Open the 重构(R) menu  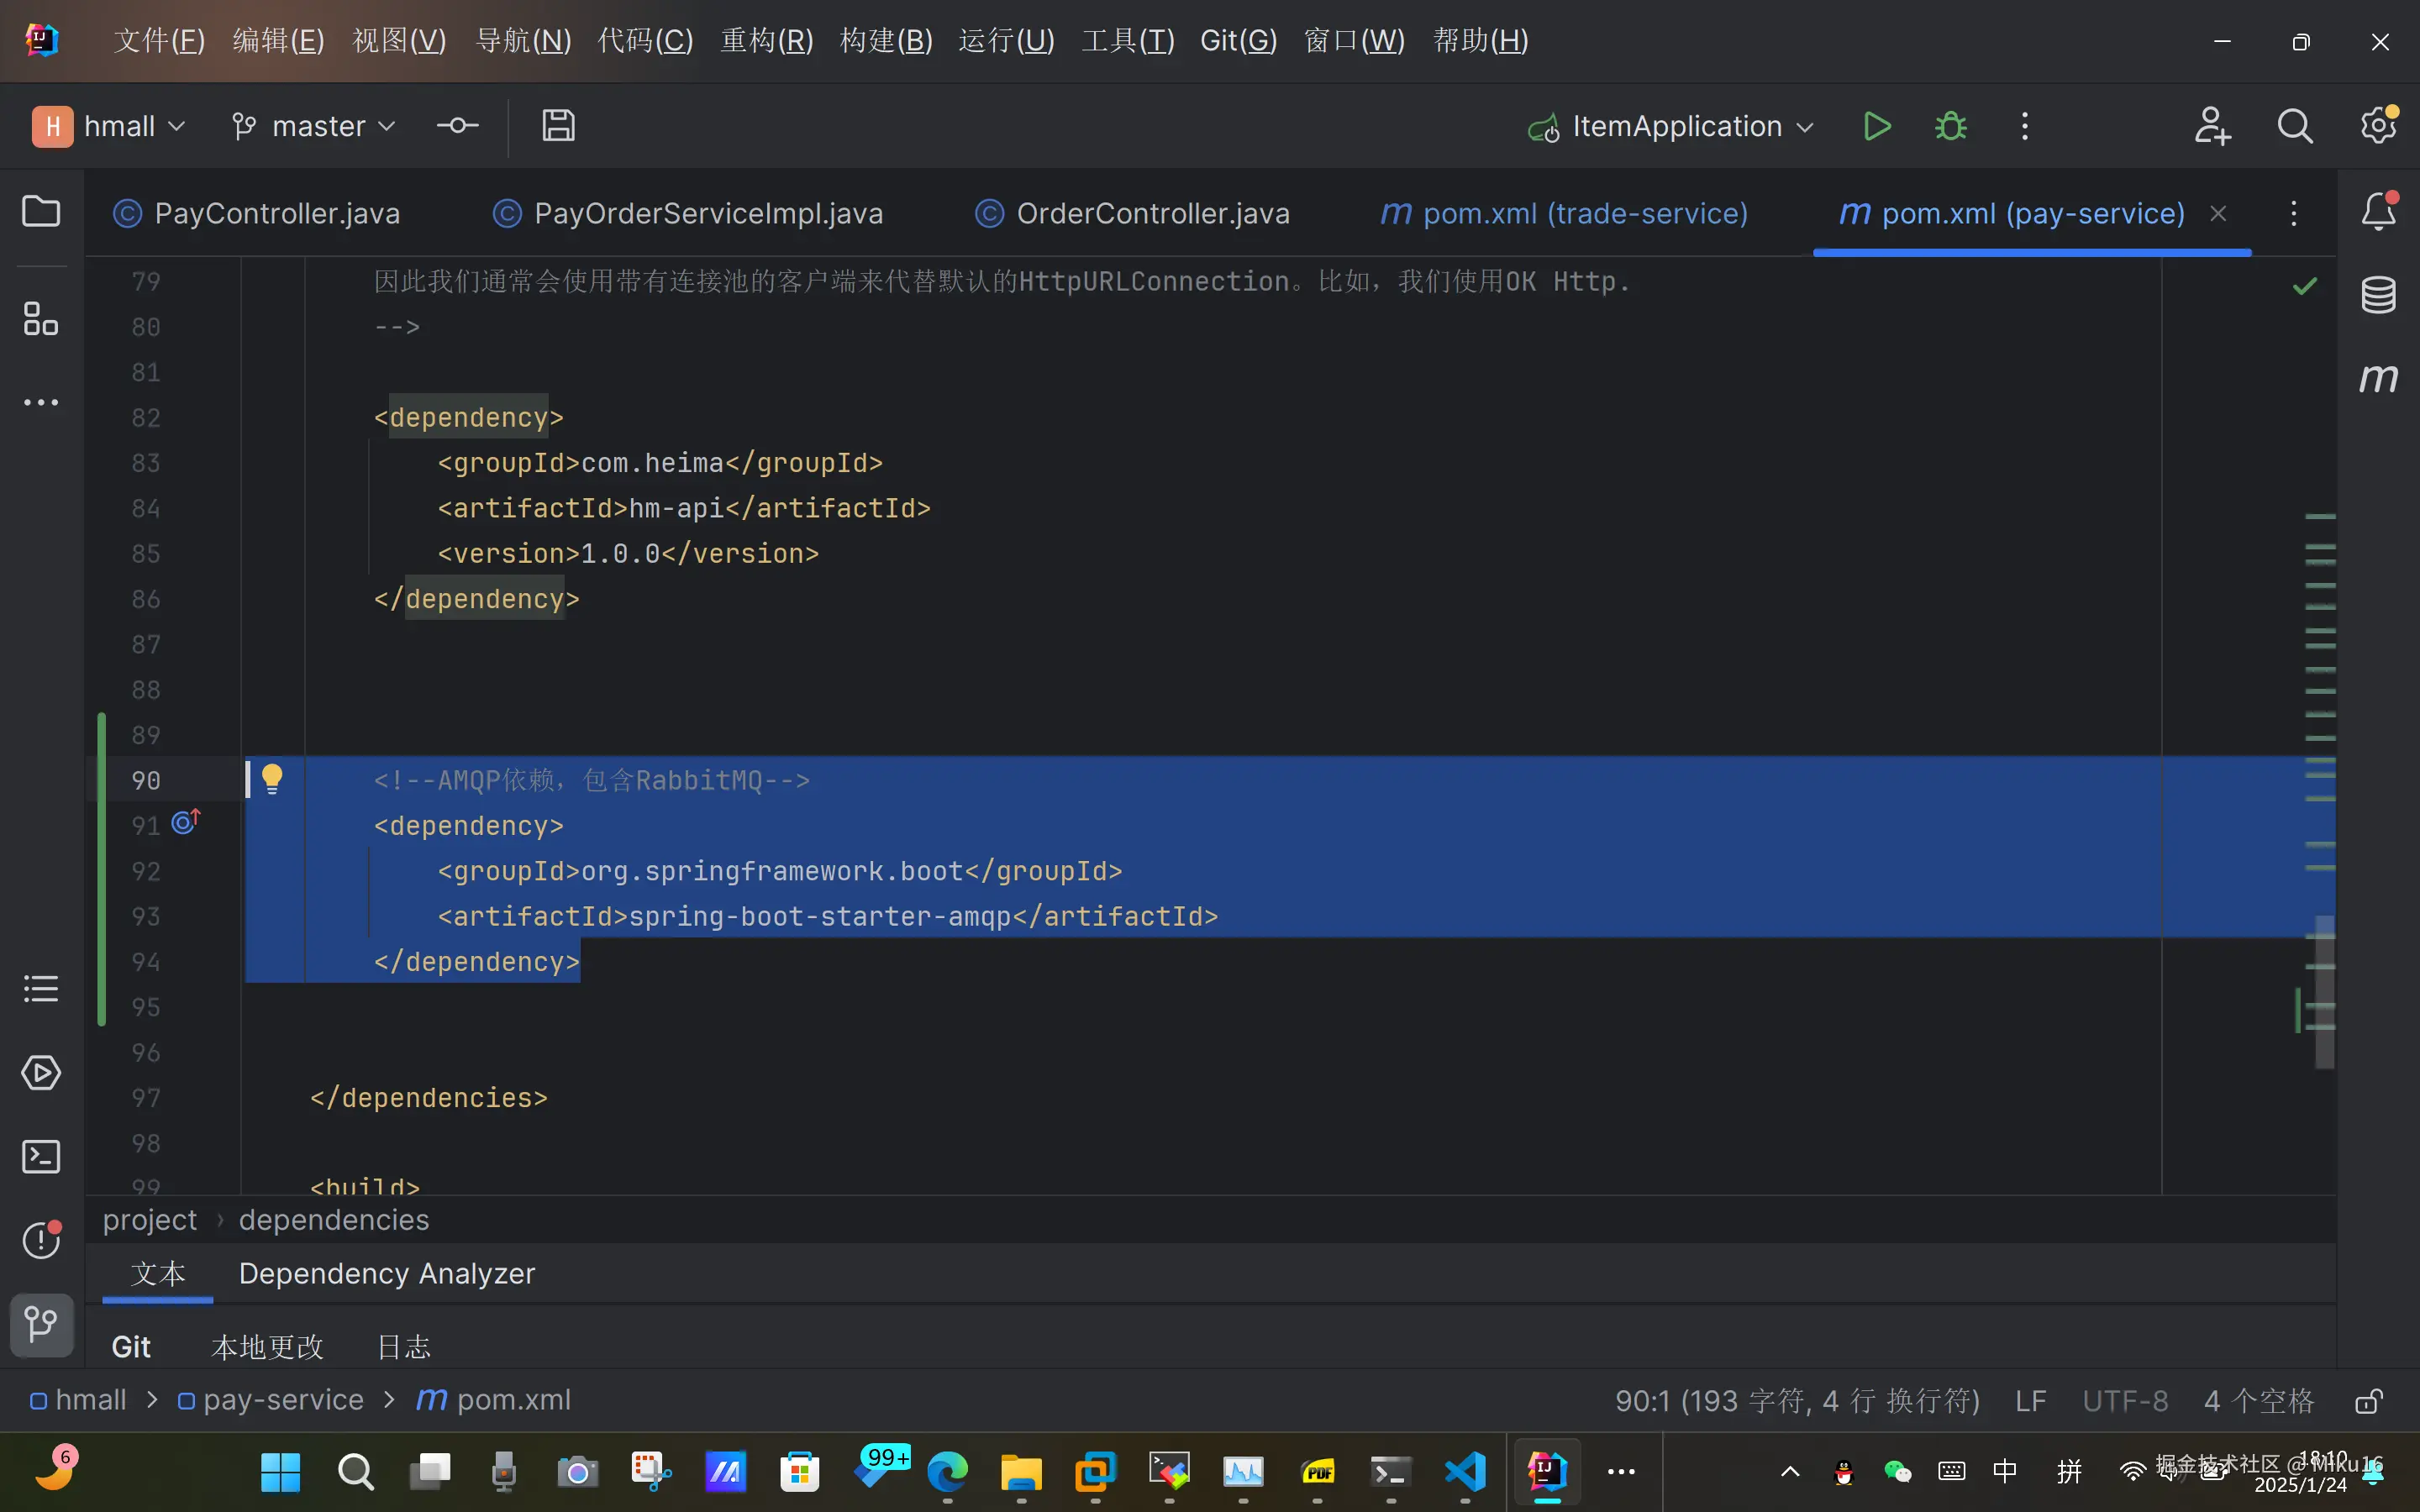click(766, 41)
